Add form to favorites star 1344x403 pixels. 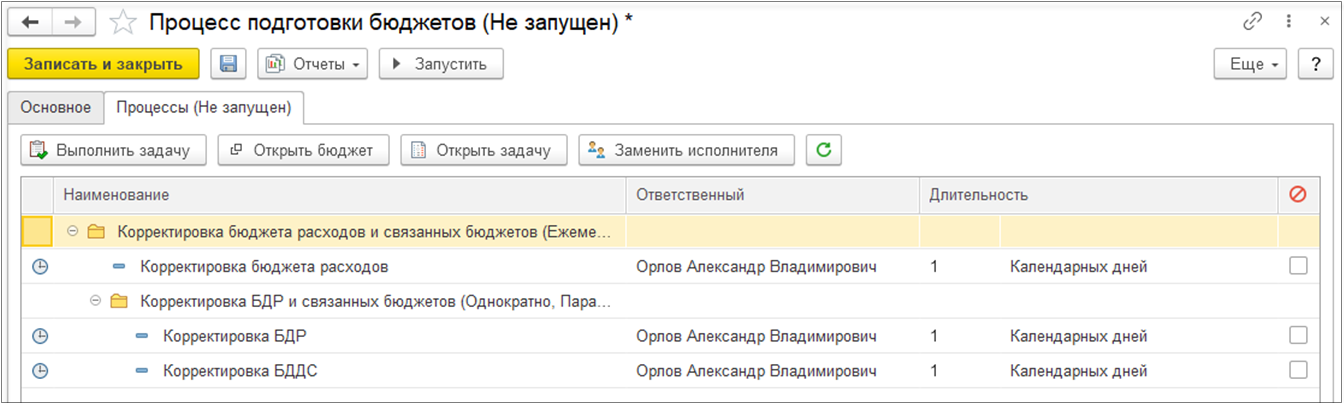[123, 21]
